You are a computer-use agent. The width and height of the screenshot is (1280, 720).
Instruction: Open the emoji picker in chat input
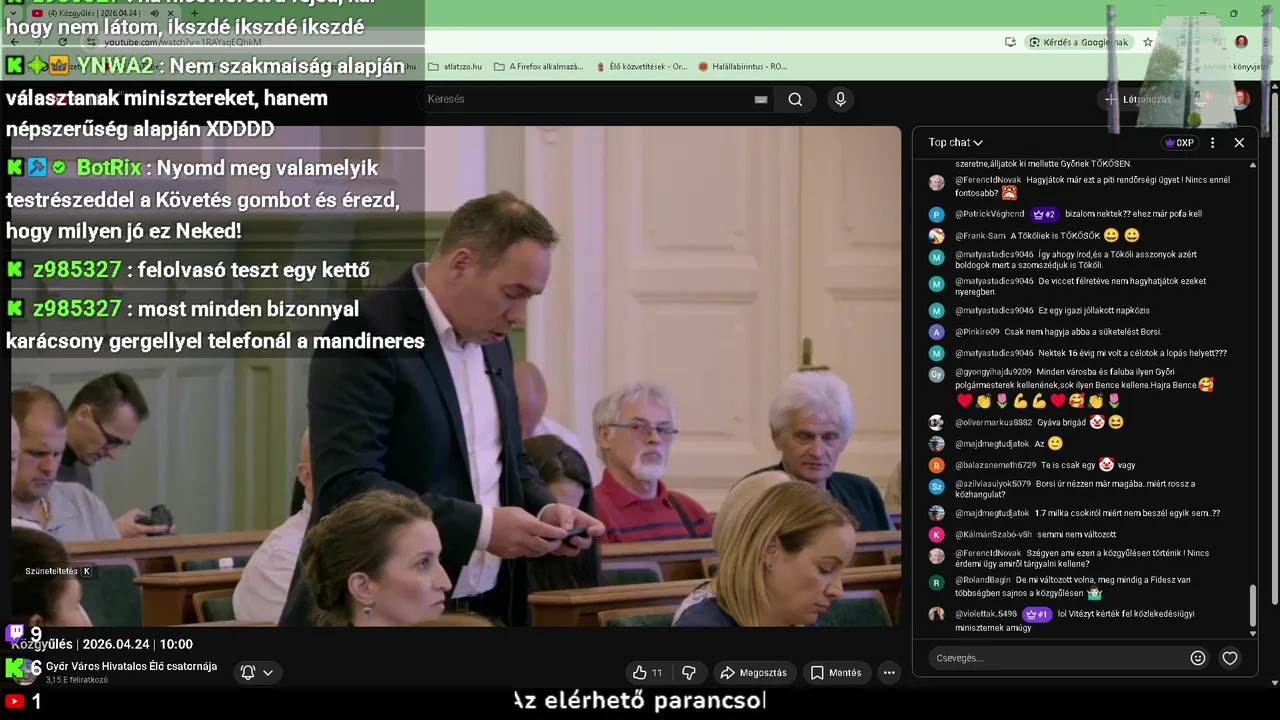pos(1198,658)
